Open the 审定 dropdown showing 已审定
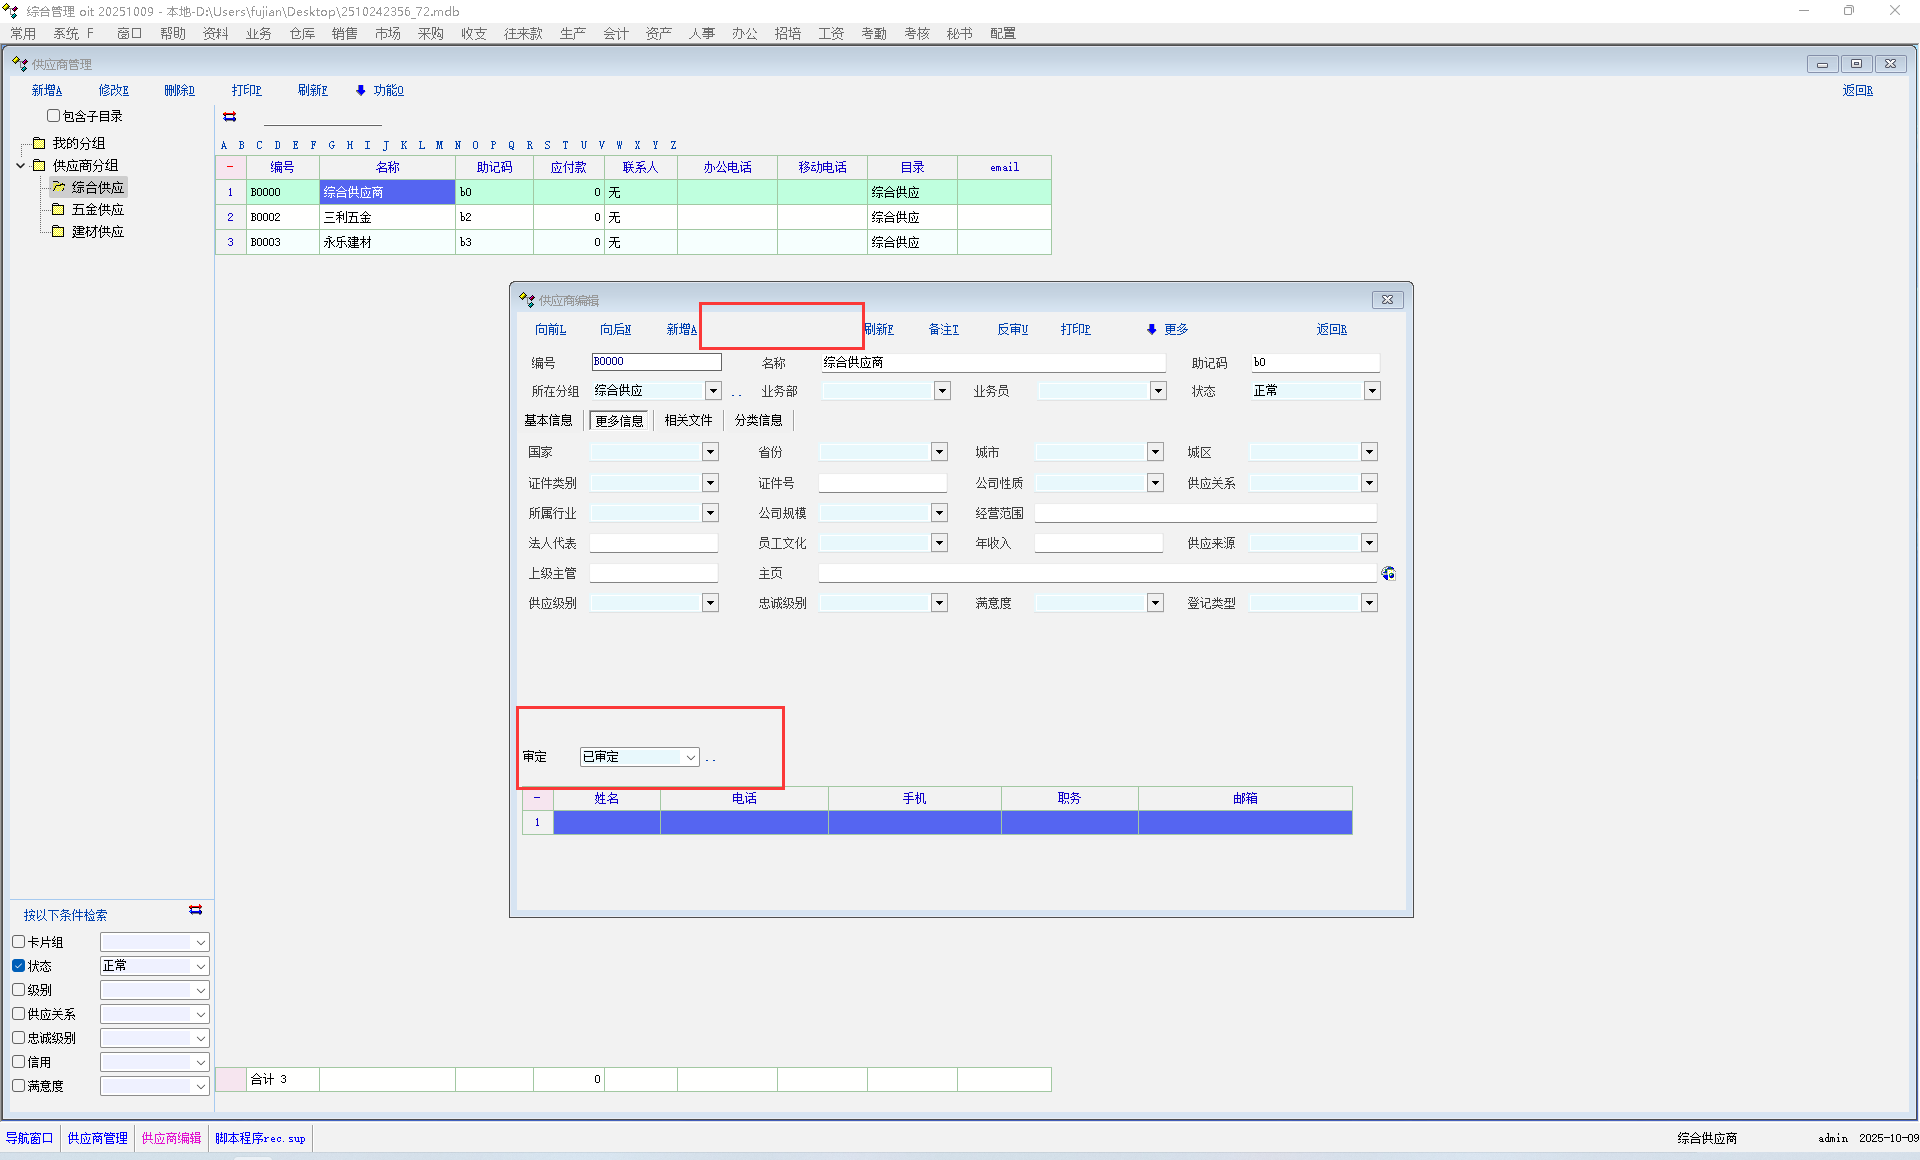 click(x=690, y=757)
